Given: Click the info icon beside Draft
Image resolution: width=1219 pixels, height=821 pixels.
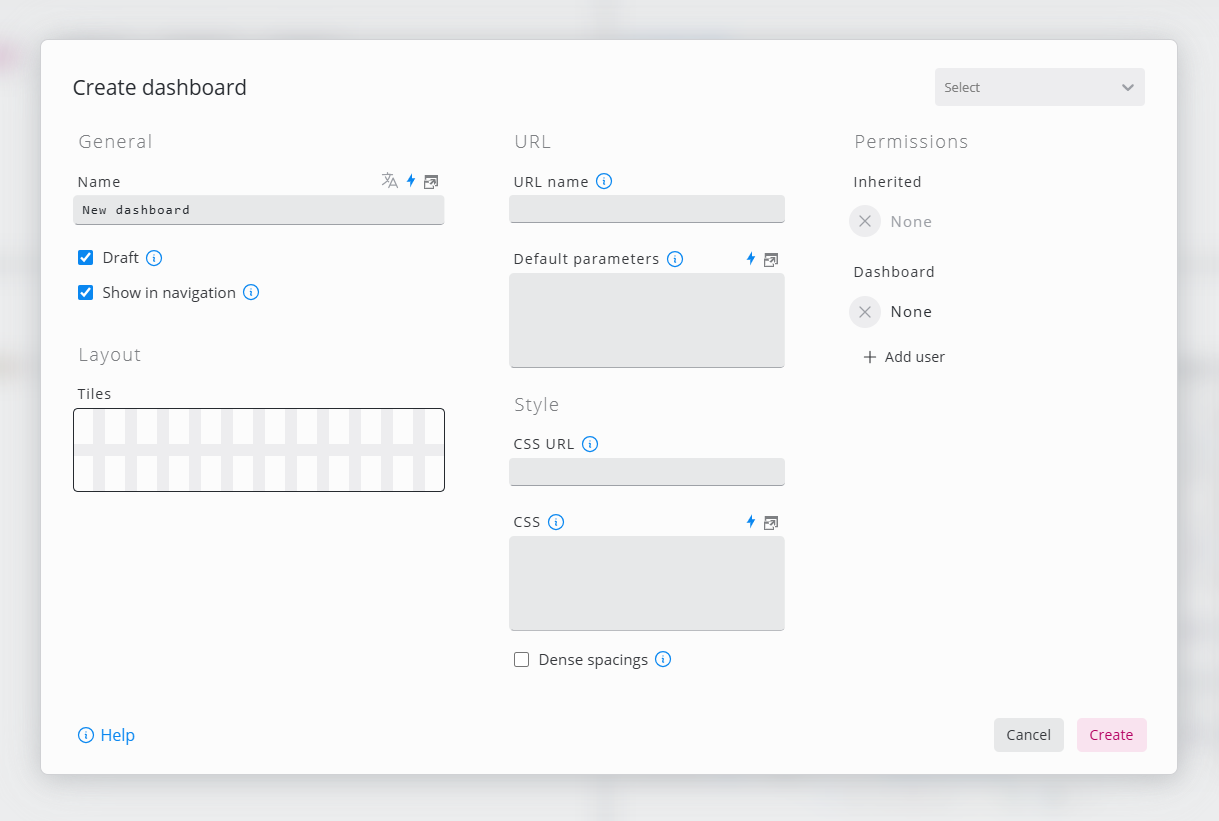Looking at the screenshot, I should [x=154, y=258].
